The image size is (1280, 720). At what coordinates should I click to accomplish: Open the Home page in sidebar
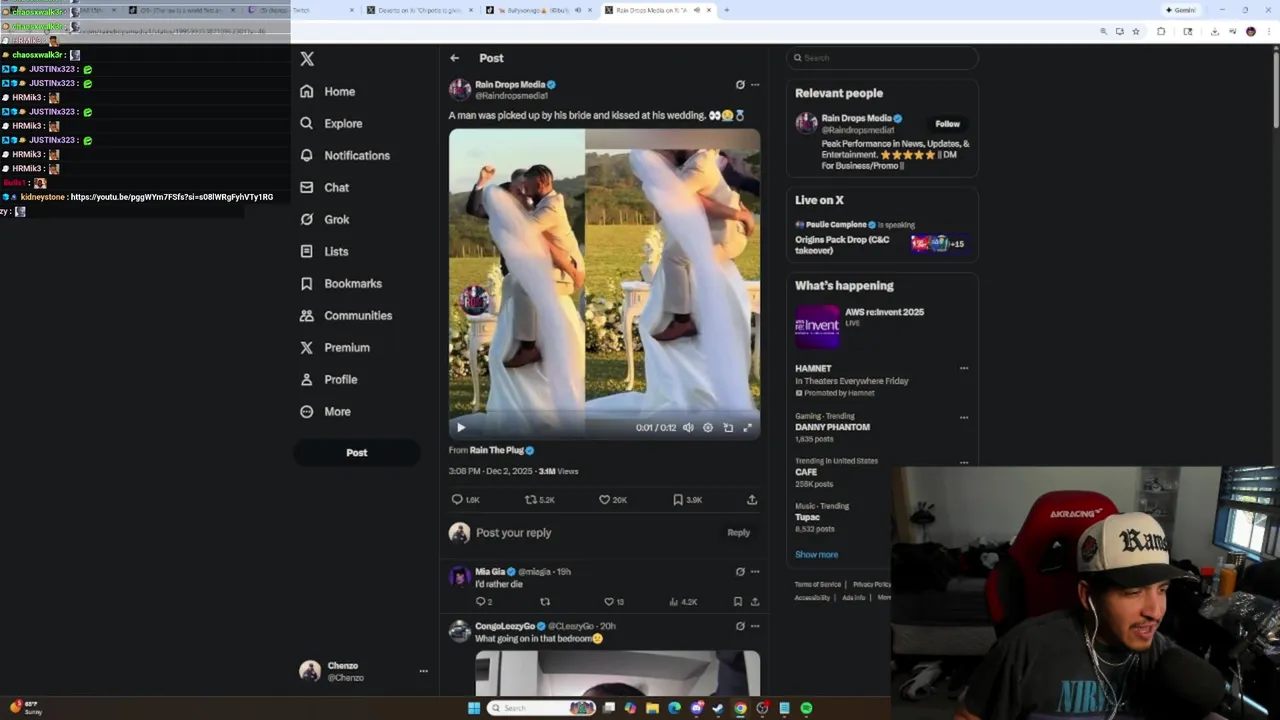(328, 91)
